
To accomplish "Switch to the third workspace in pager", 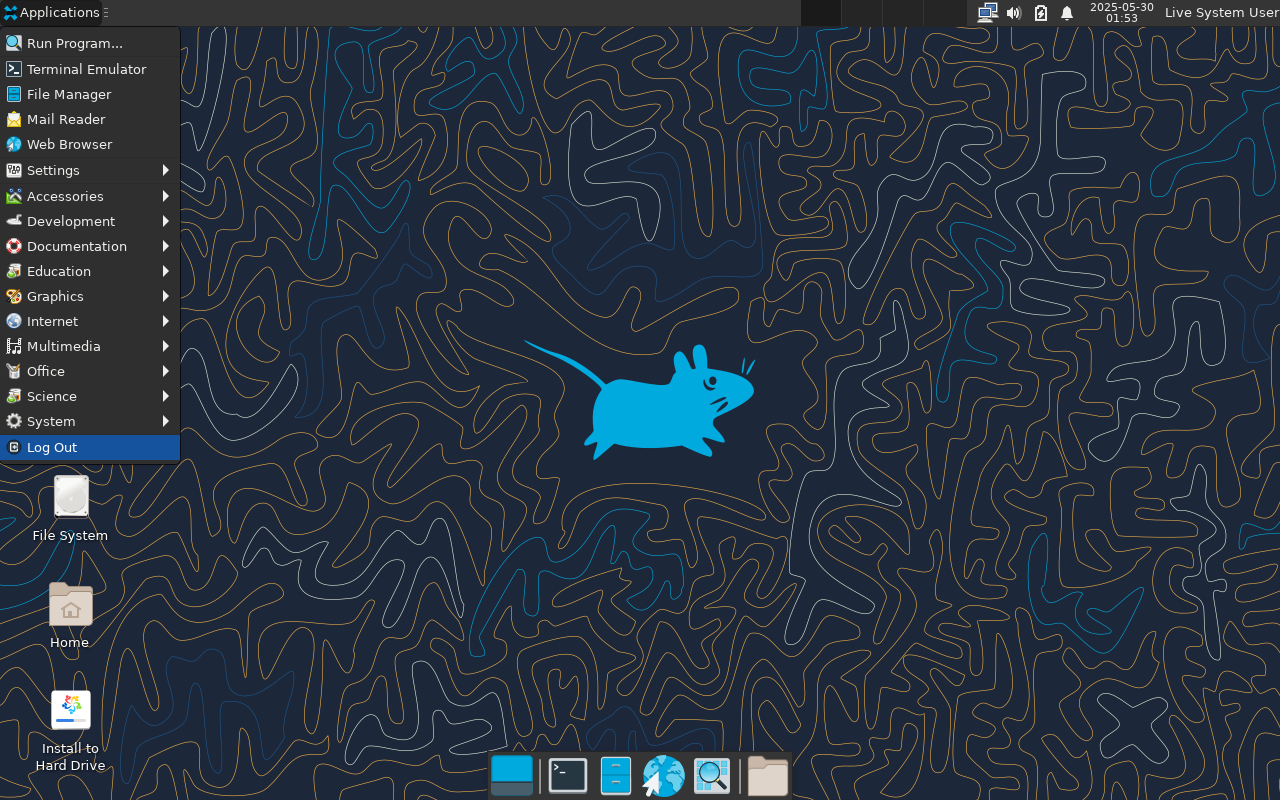I will 902,13.
